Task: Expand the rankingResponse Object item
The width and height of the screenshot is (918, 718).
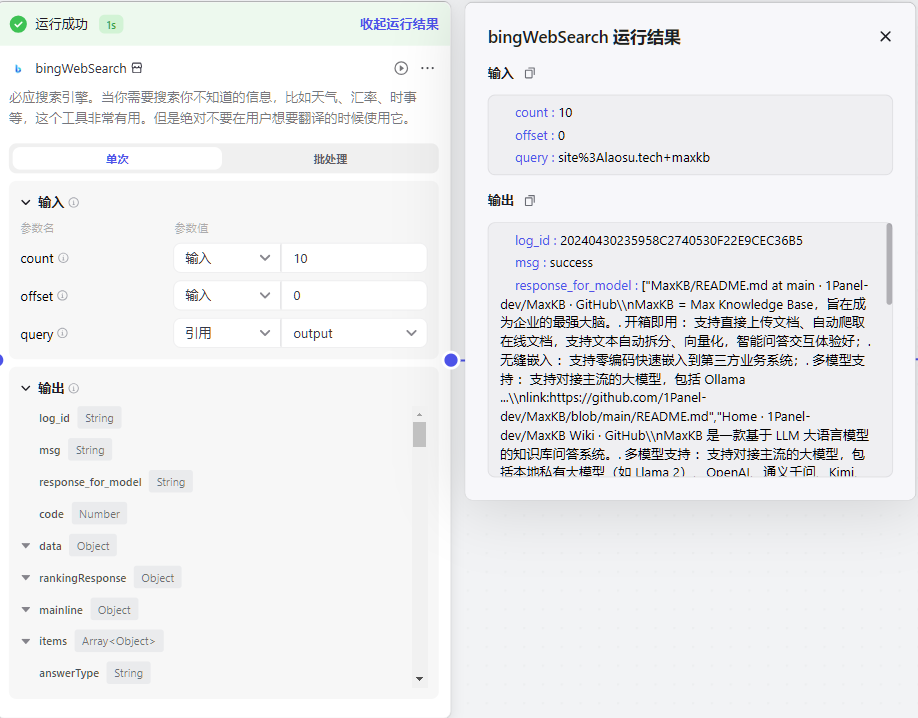Action: [26, 577]
